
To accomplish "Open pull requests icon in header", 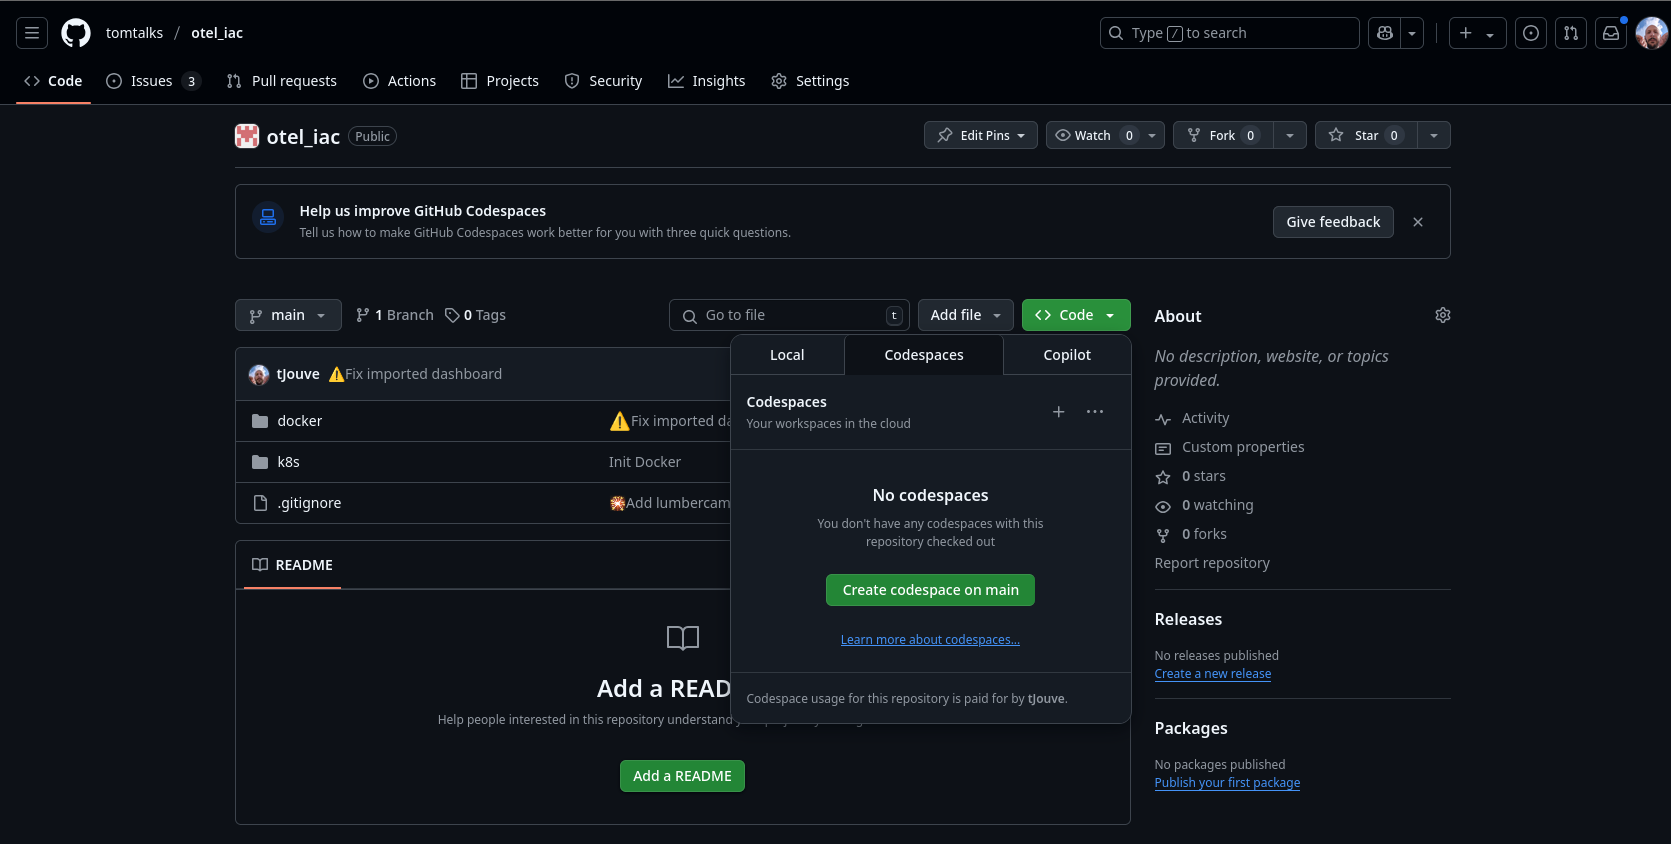I will [1571, 33].
